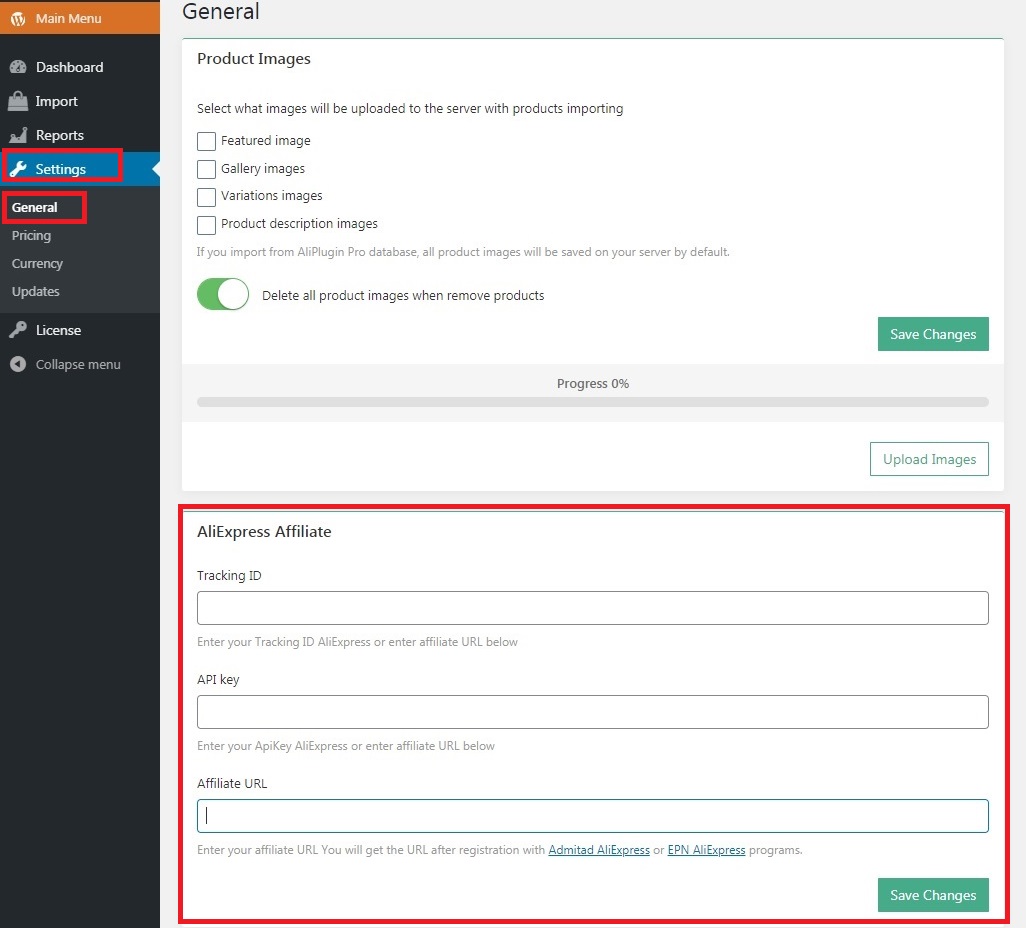
Task: Check the Product description images checkbox
Action: pyautogui.click(x=206, y=225)
